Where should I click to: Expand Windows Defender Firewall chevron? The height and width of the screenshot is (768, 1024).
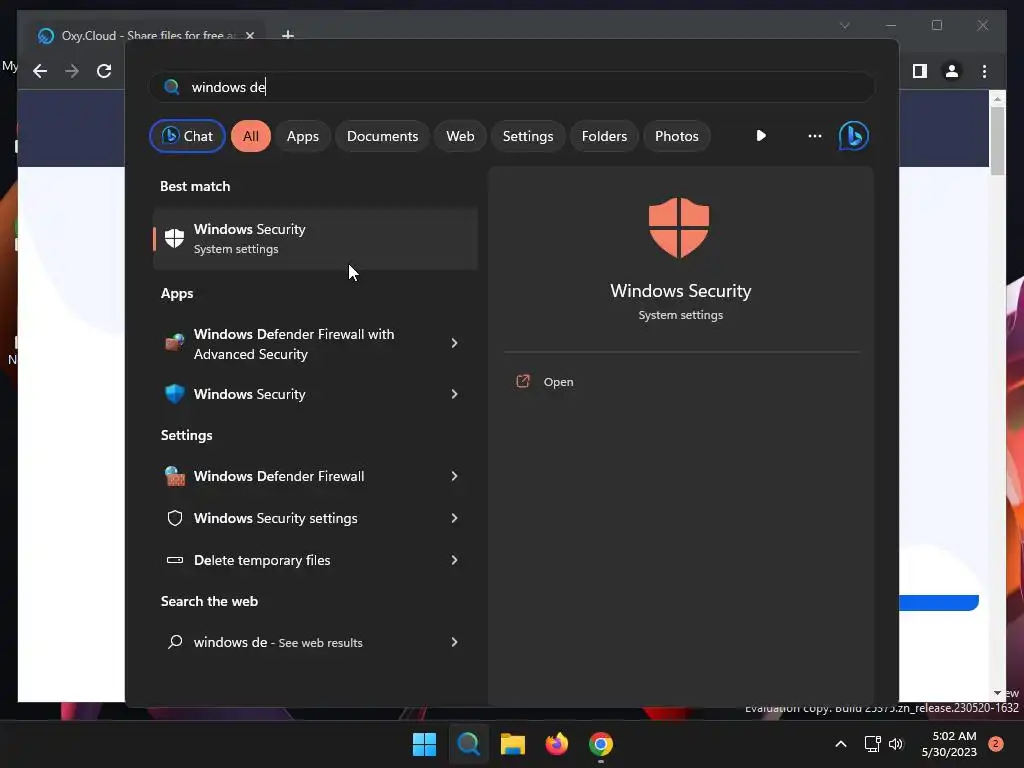[x=455, y=476]
